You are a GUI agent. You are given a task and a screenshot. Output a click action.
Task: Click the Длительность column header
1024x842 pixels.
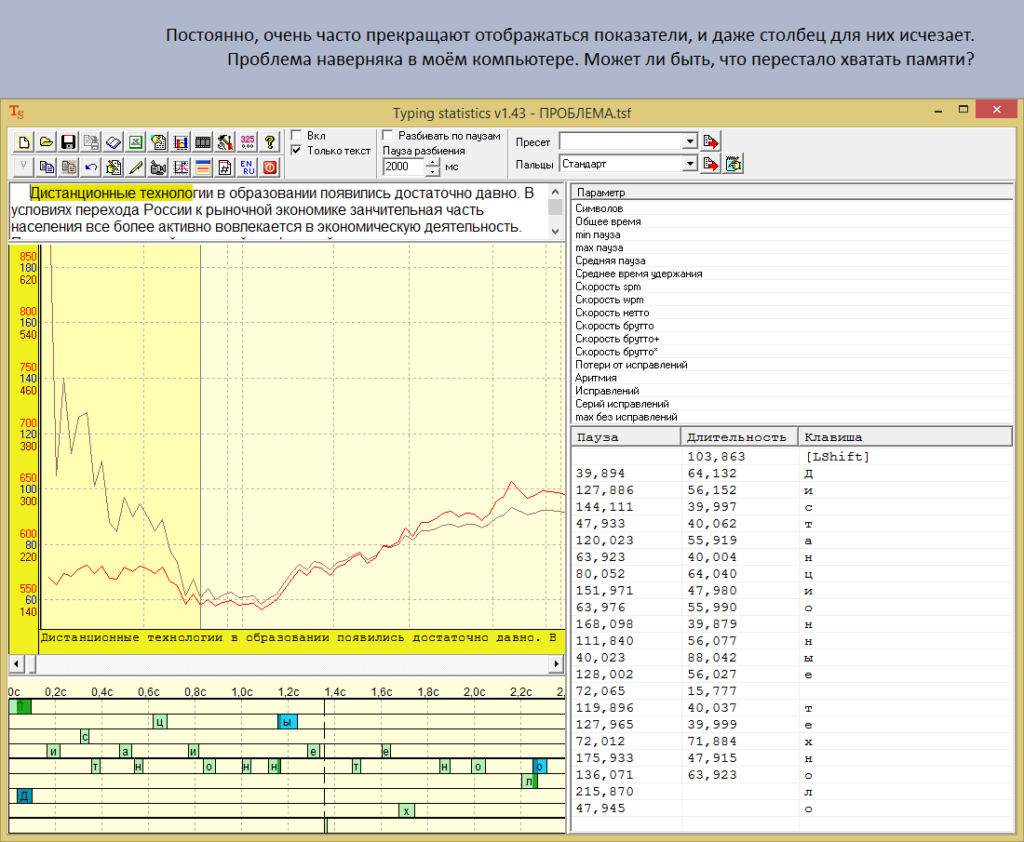(x=739, y=437)
